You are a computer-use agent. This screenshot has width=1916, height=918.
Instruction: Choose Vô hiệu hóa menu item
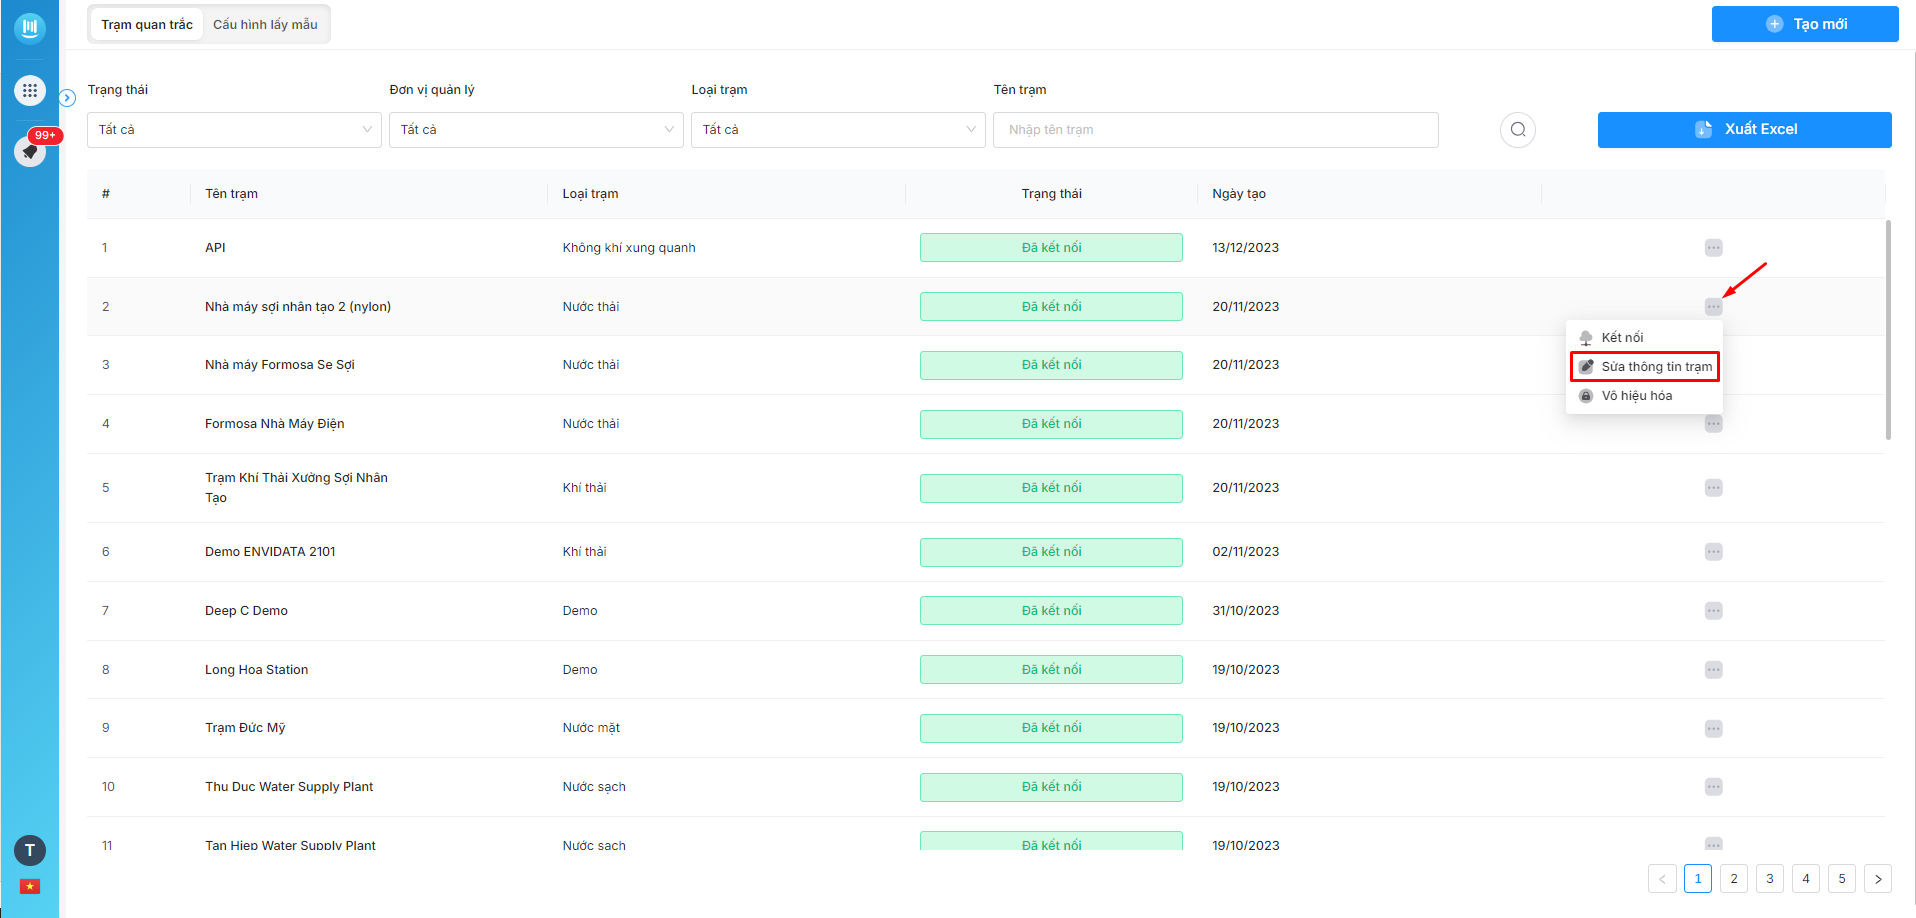(1644, 396)
